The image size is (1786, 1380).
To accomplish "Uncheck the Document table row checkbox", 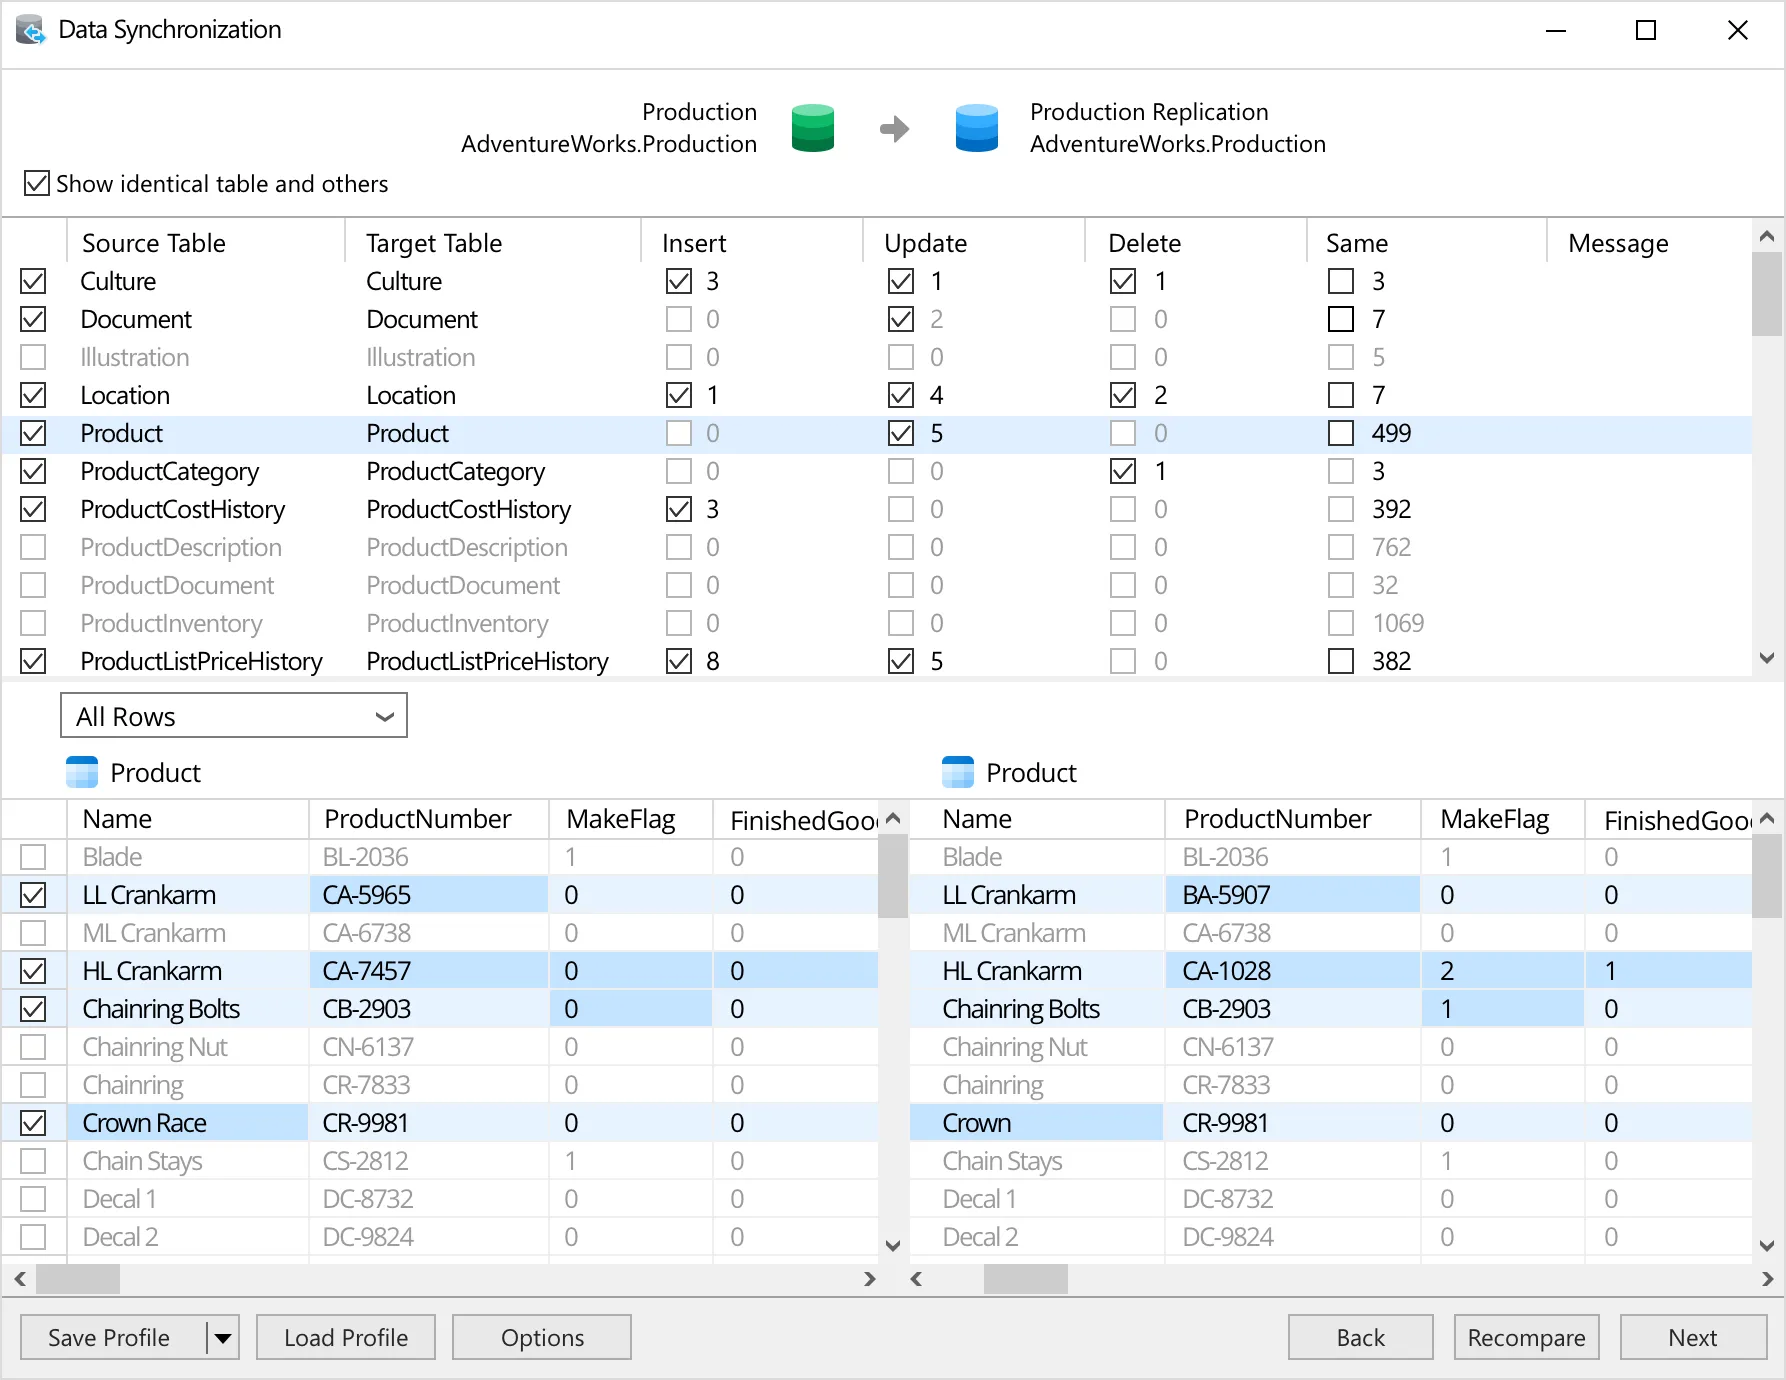I will 33,319.
